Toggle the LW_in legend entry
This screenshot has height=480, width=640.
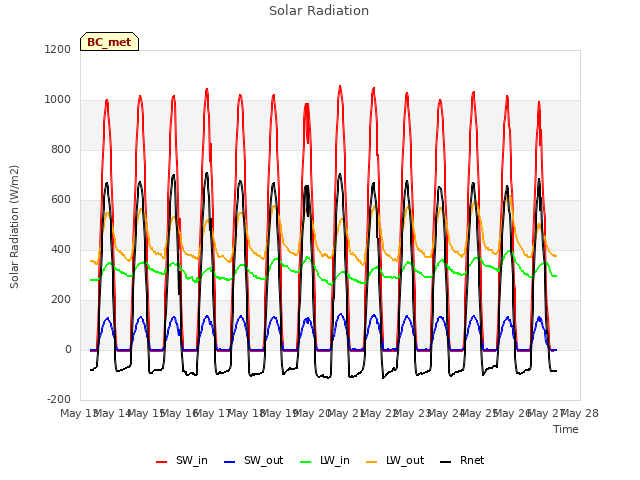click(325, 461)
